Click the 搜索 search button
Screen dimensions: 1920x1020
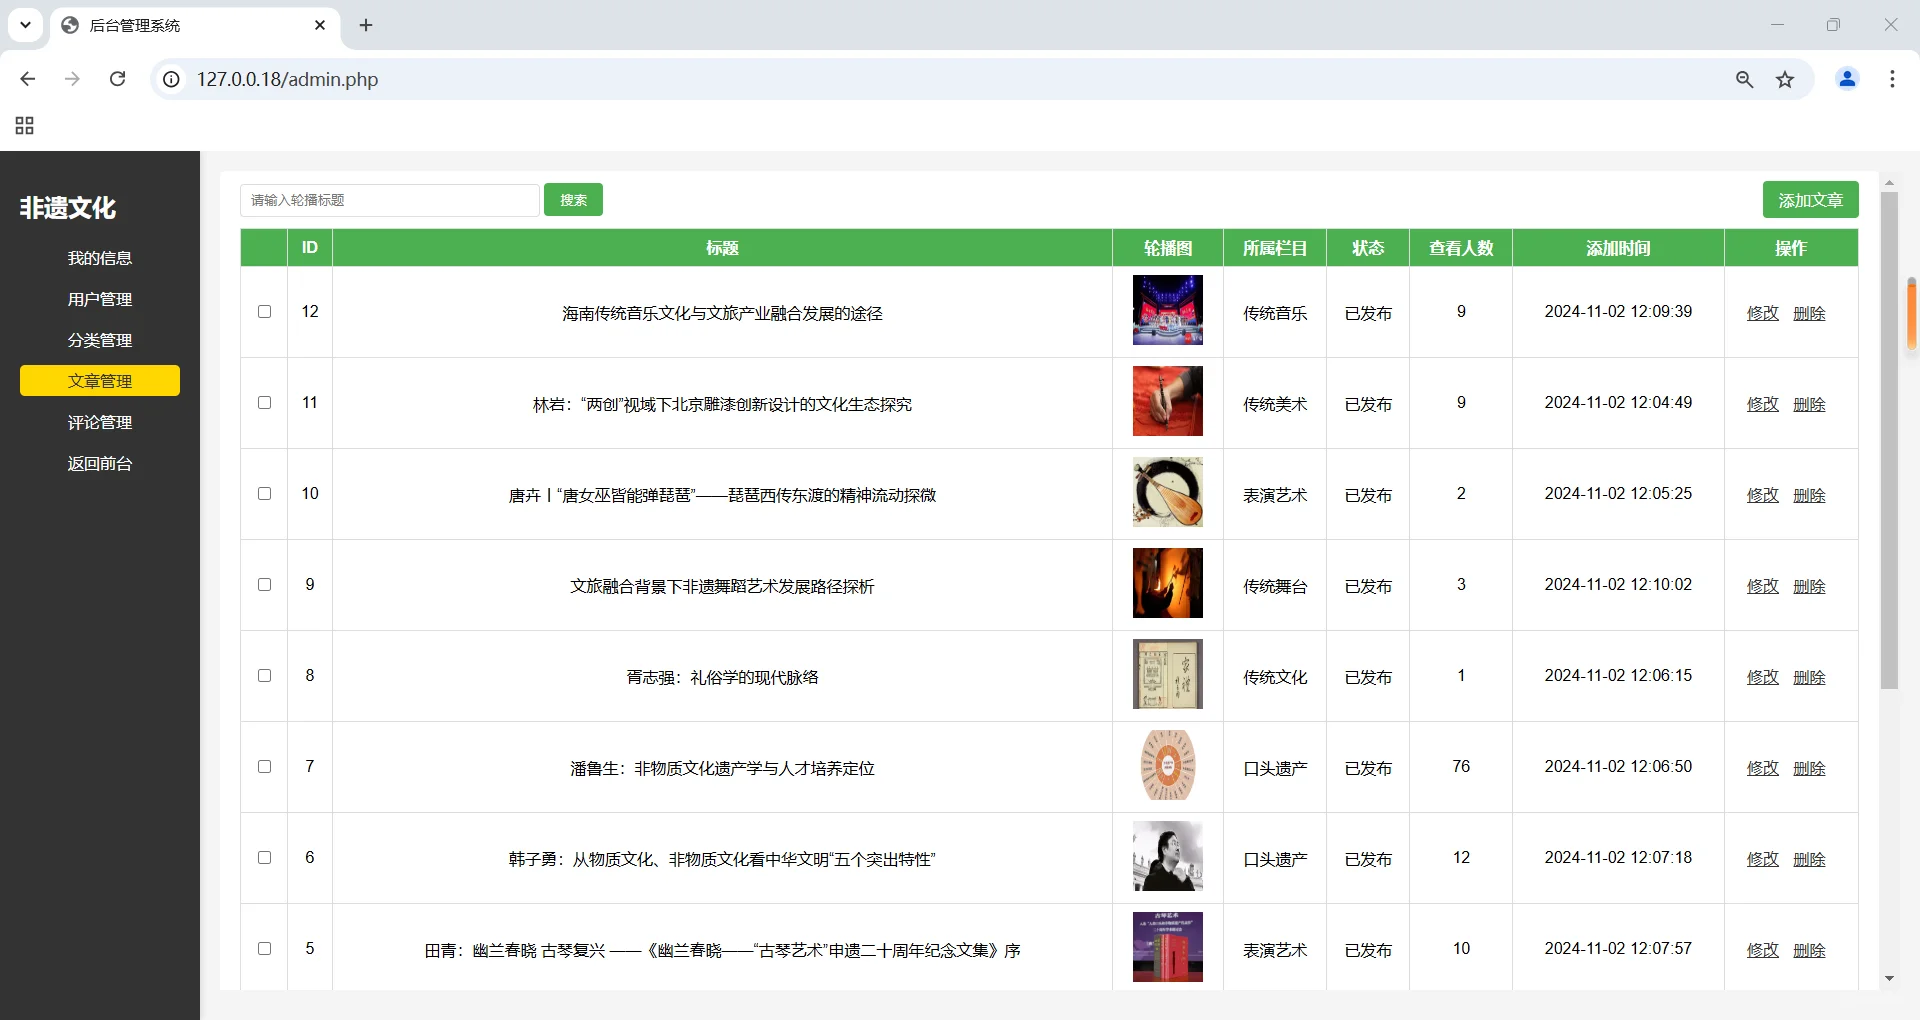(x=572, y=199)
